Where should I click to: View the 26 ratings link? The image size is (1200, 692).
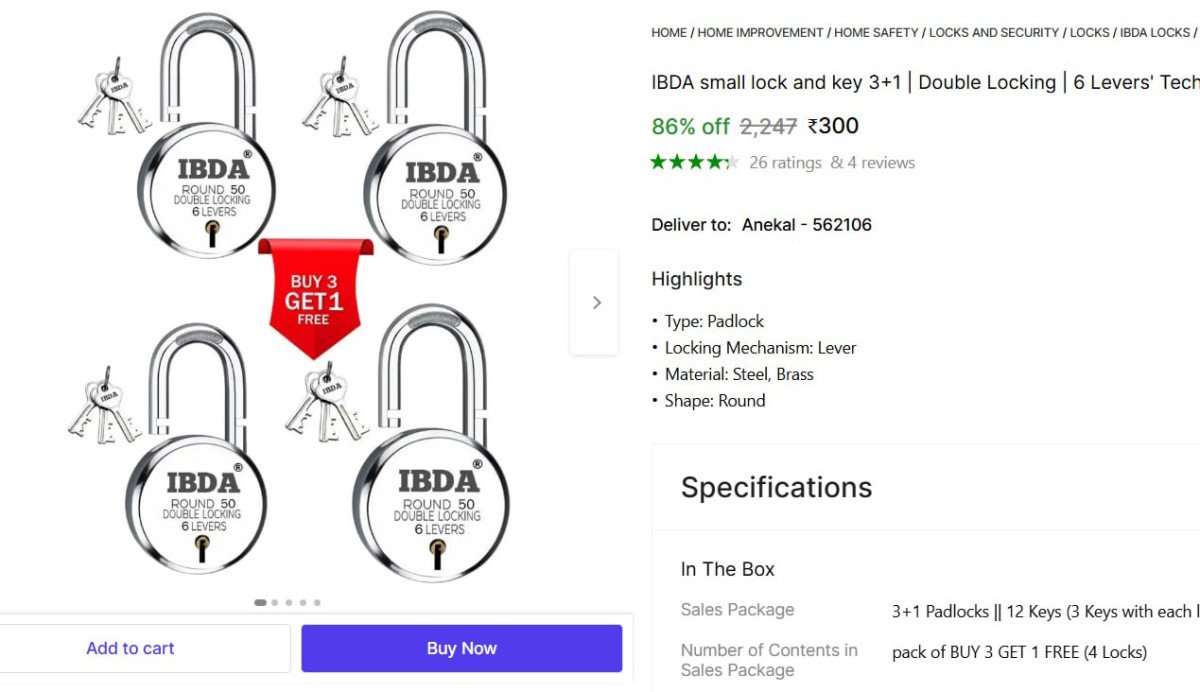point(785,162)
